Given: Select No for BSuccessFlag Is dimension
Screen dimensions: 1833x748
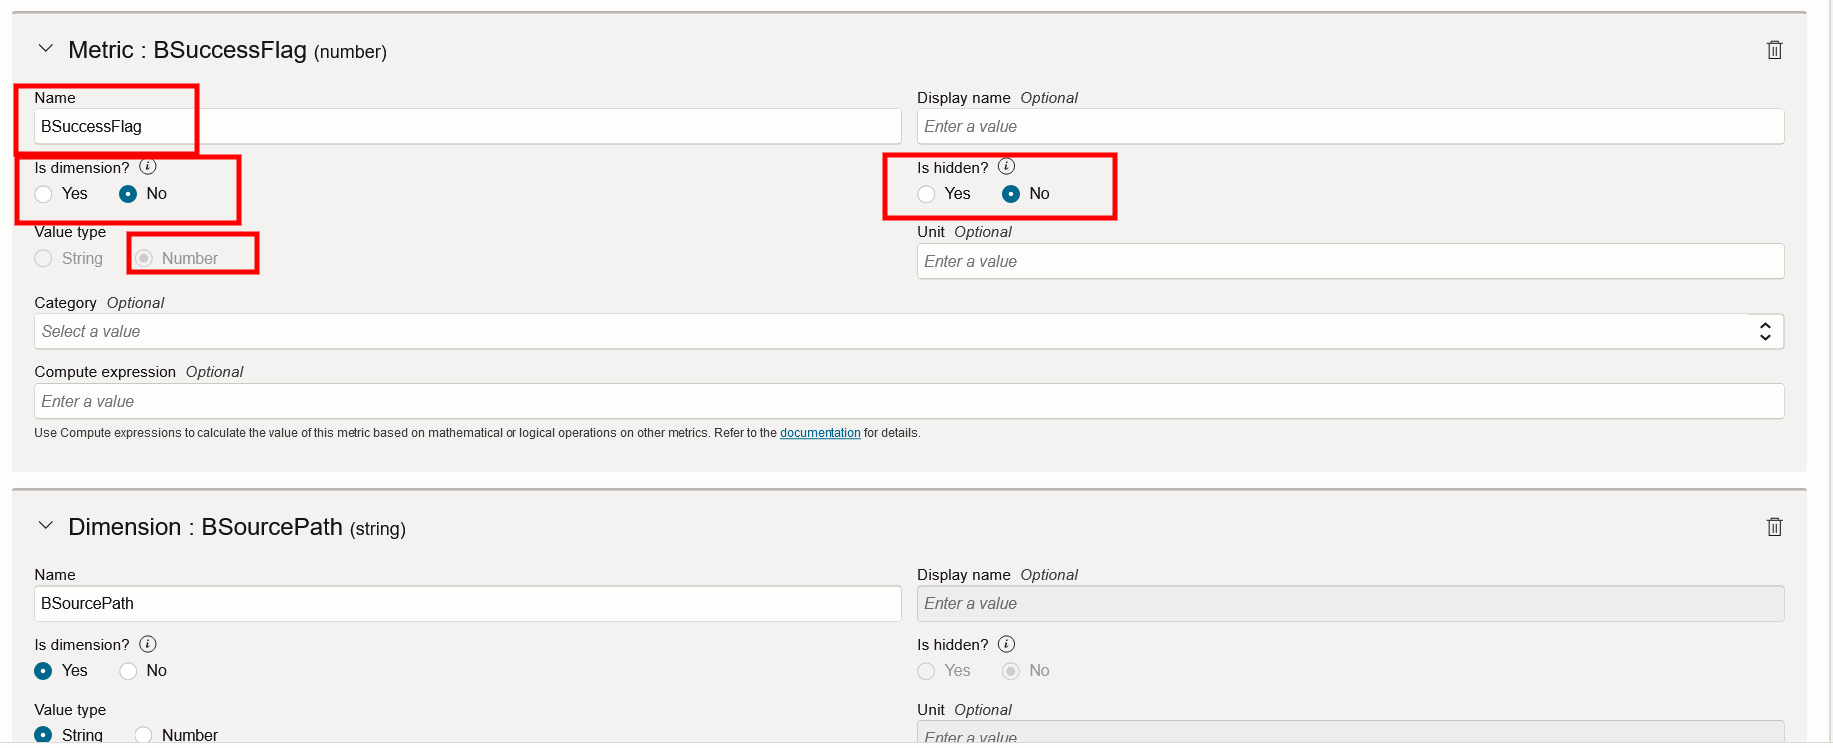Looking at the screenshot, I should pyautogui.click(x=128, y=194).
